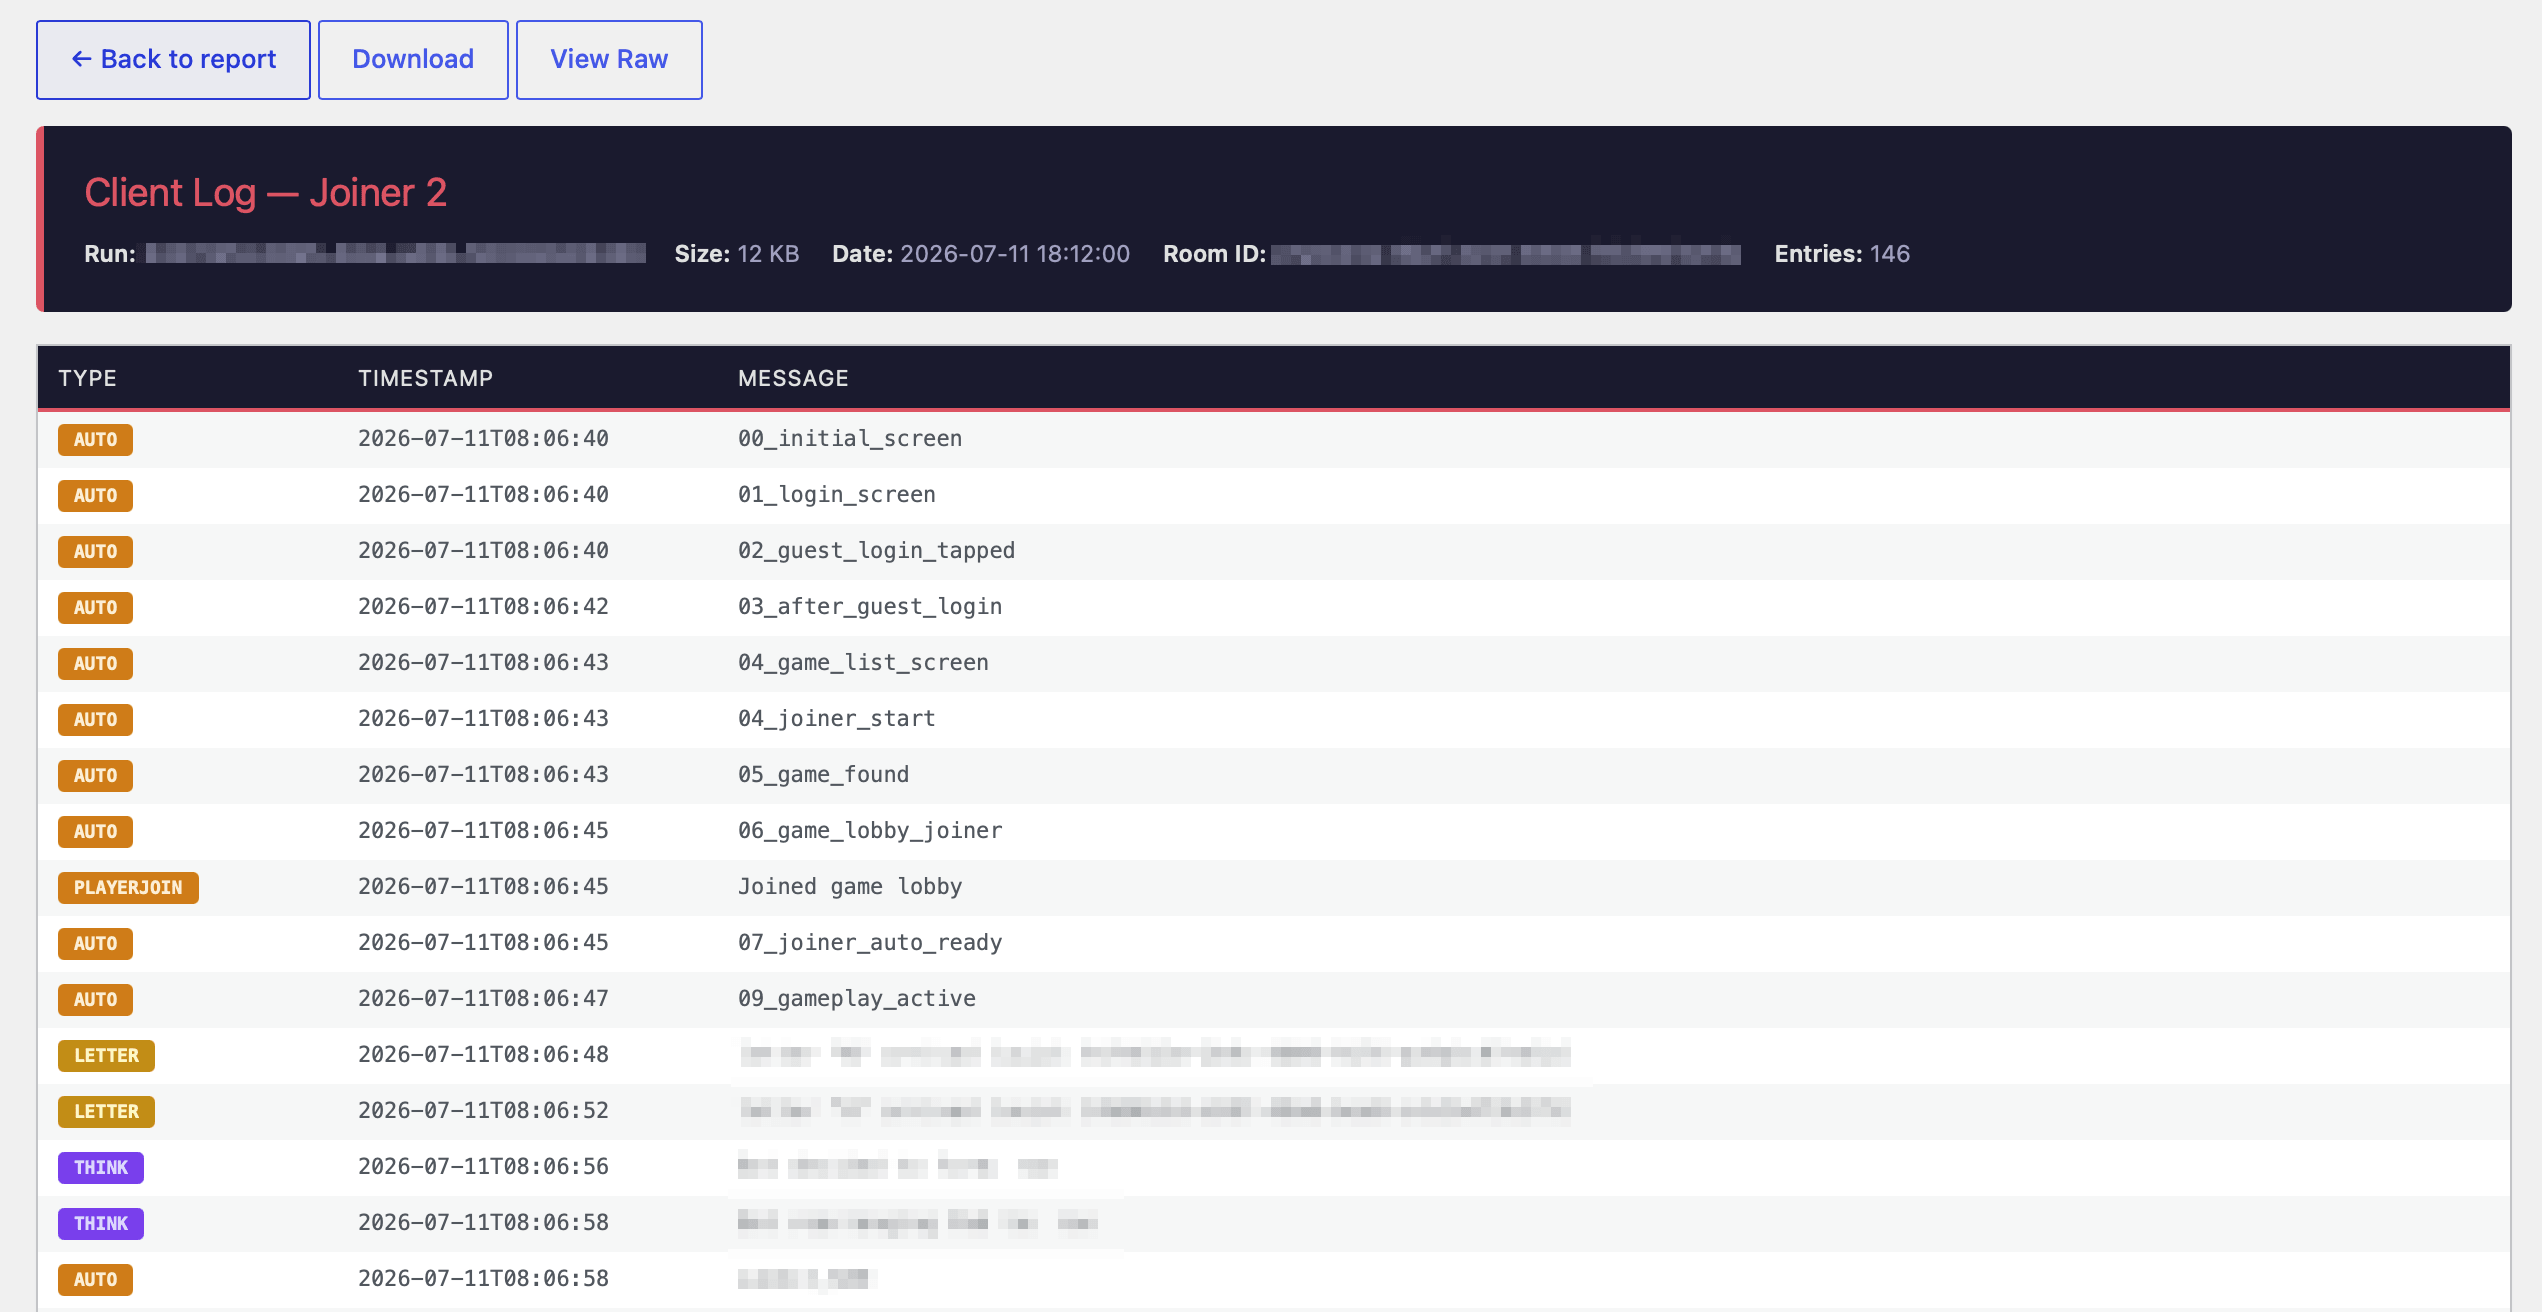Click the Run label in header
This screenshot has width=2542, height=1312.
point(110,254)
